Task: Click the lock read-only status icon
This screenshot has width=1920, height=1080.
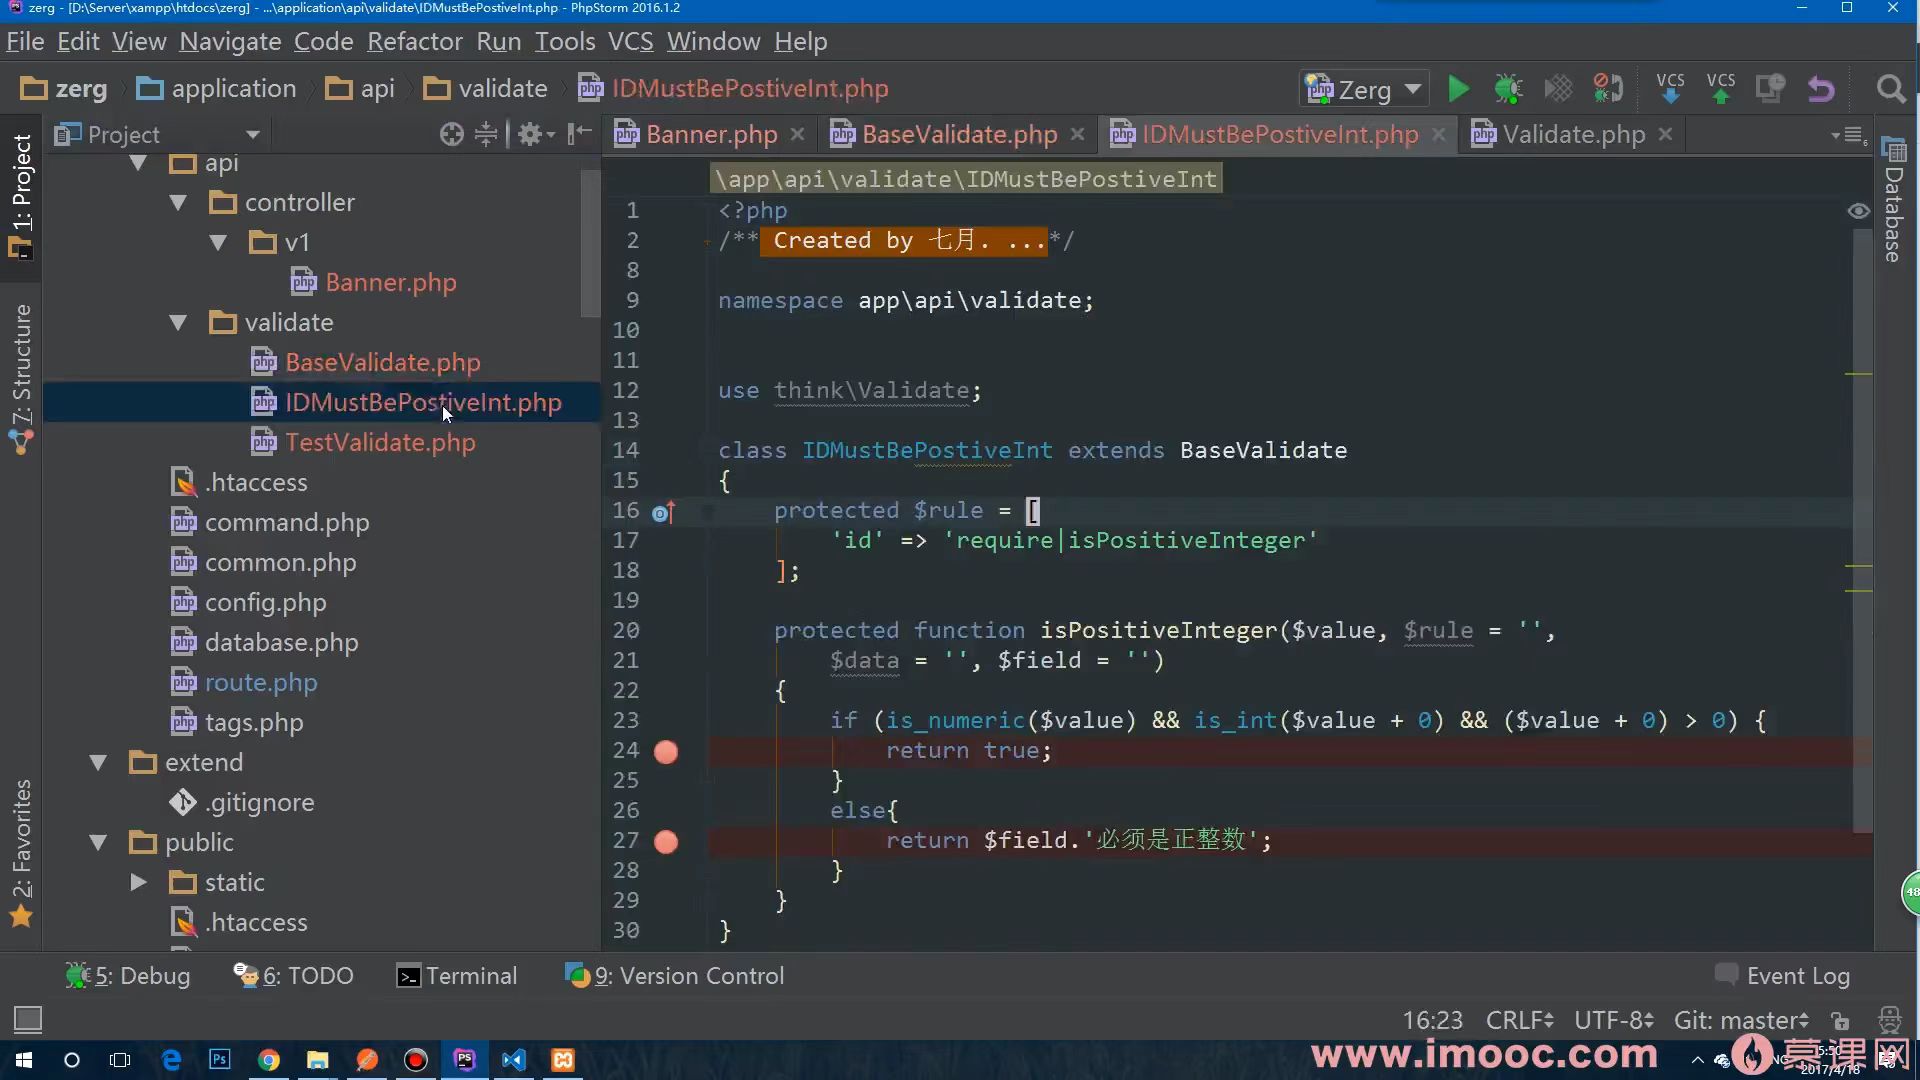Action: [1840, 1021]
